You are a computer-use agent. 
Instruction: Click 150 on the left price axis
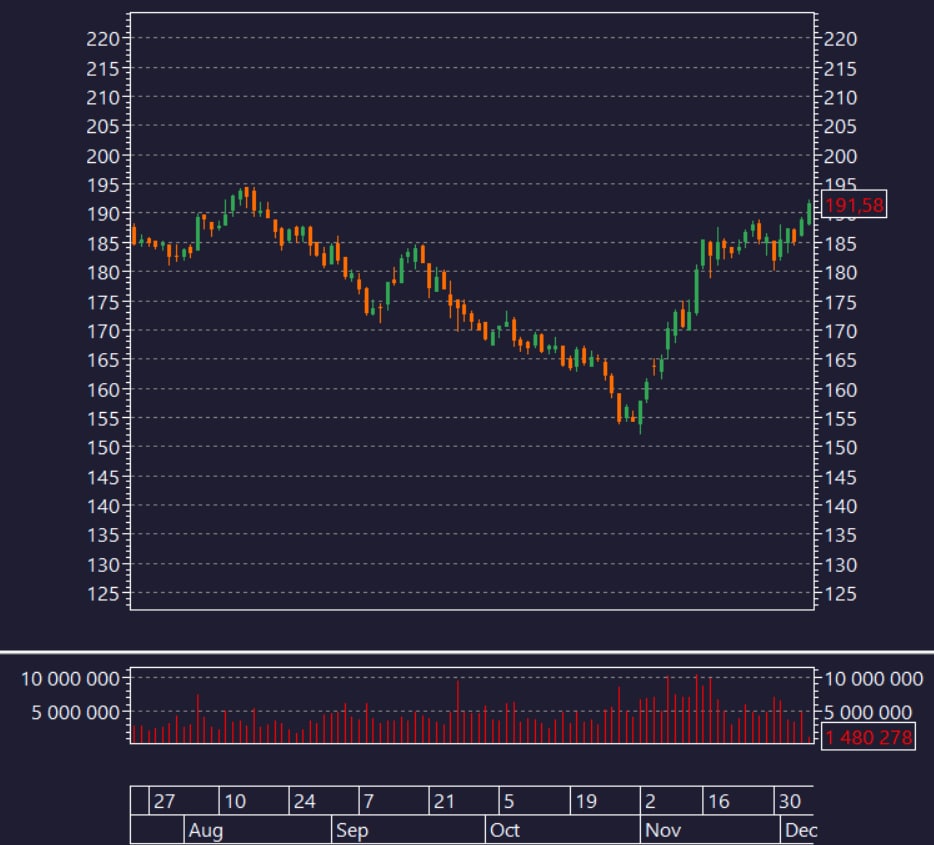click(x=103, y=448)
